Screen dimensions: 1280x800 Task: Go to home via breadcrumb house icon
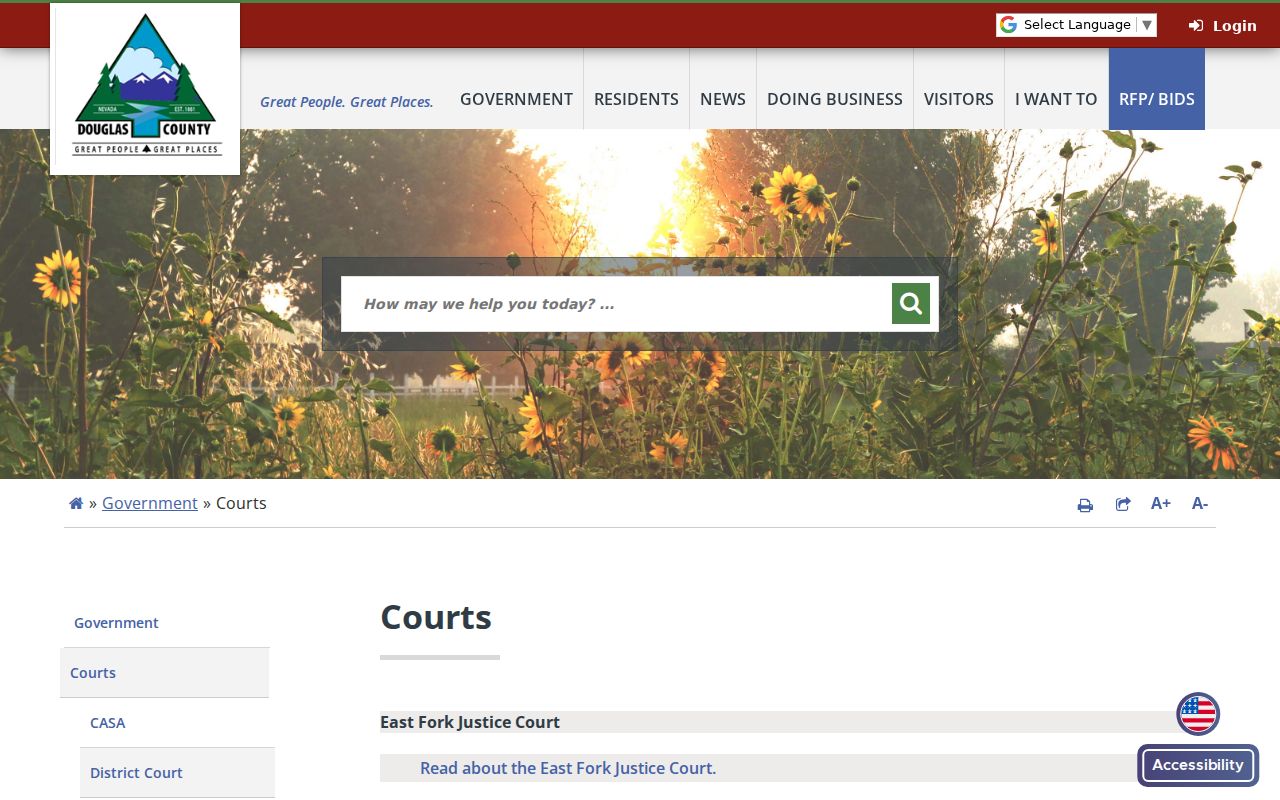click(76, 503)
